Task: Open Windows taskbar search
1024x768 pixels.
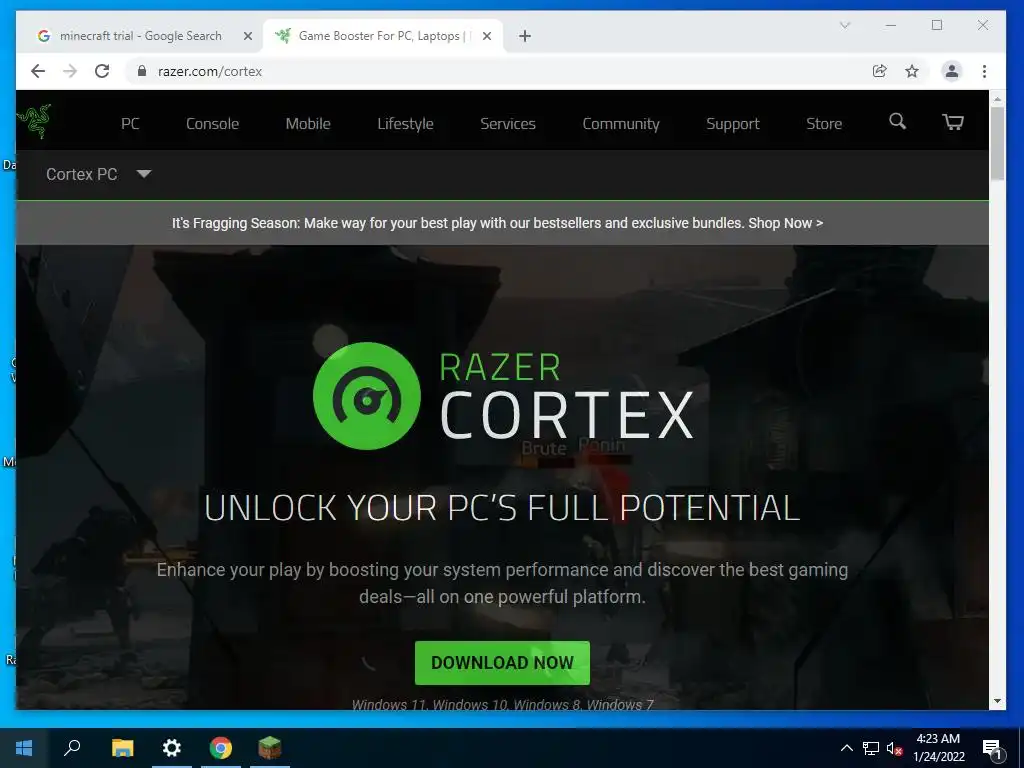Action: pos(72,748)
